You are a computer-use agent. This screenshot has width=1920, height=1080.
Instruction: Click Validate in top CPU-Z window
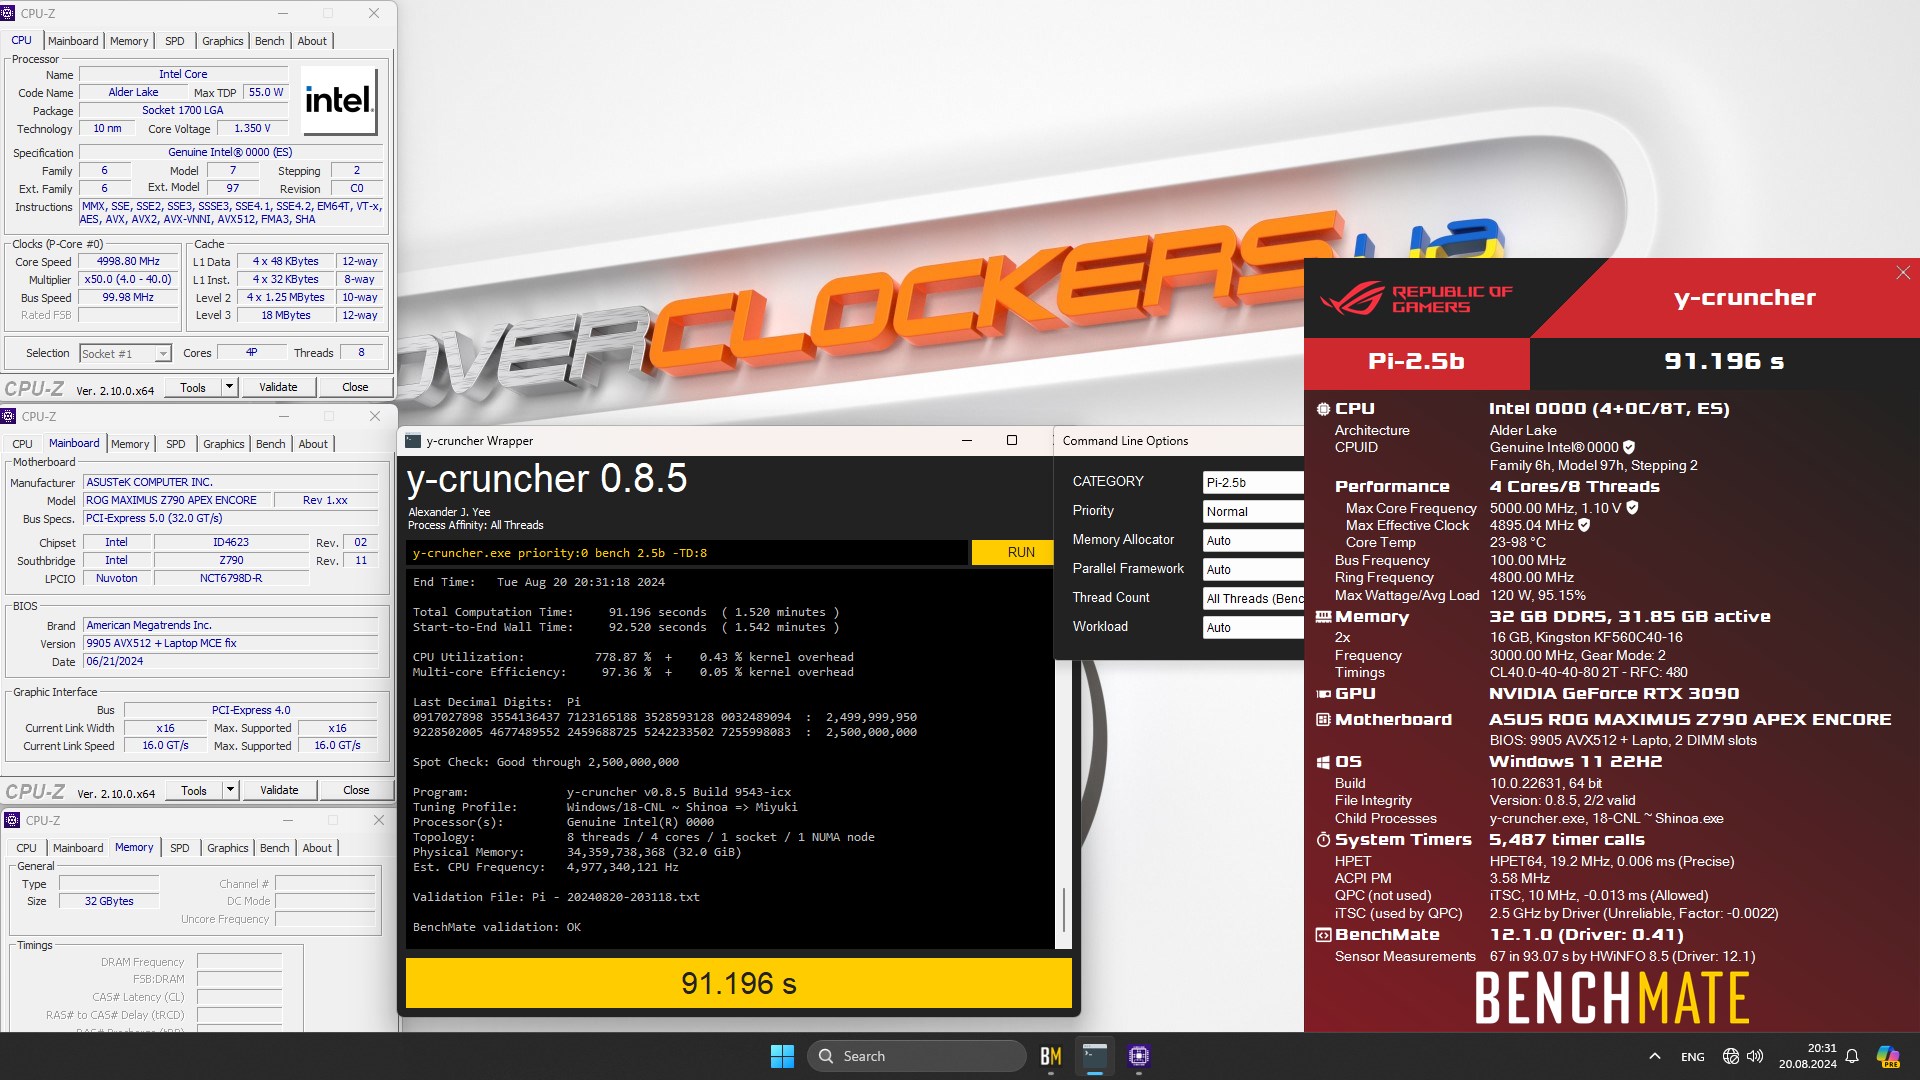click(x=278, y=387)
